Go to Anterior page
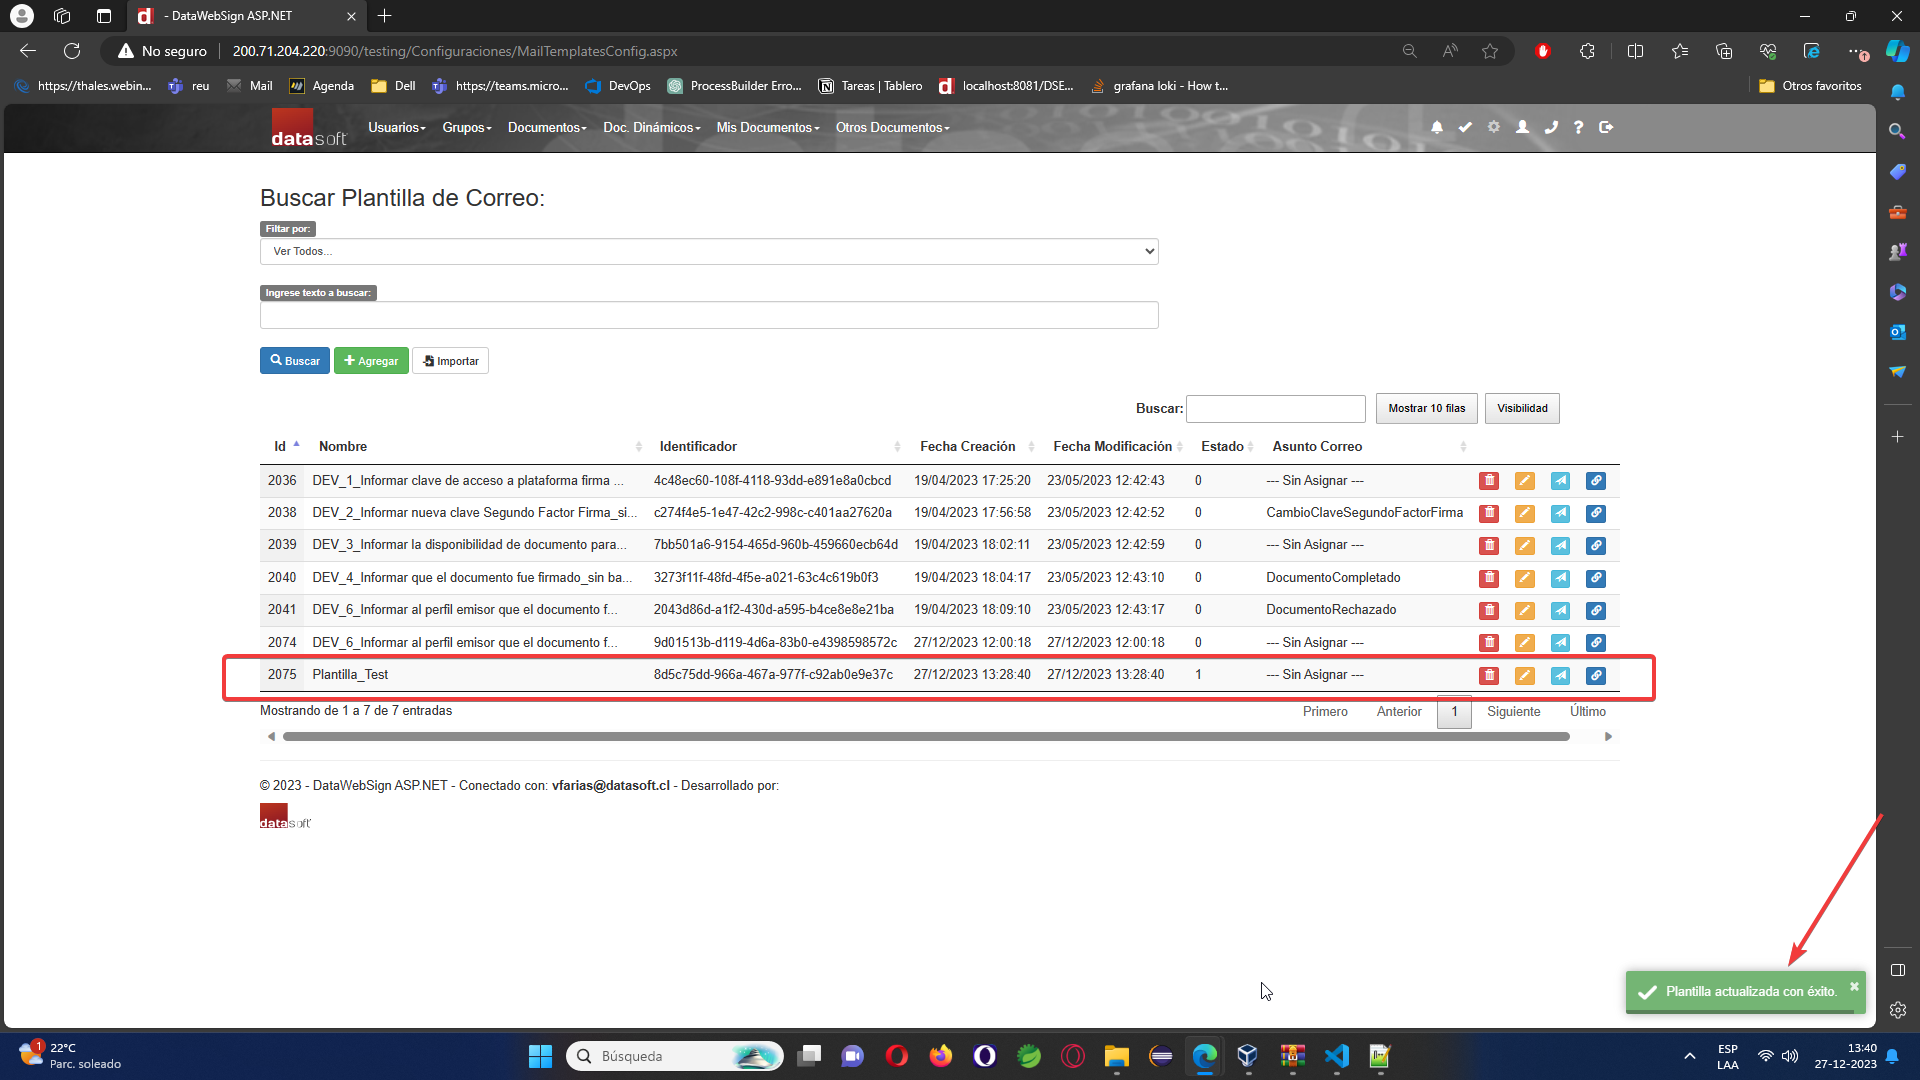Image resolution: width=1920 pixels, height=1080 pixels. click(1399, 711)
